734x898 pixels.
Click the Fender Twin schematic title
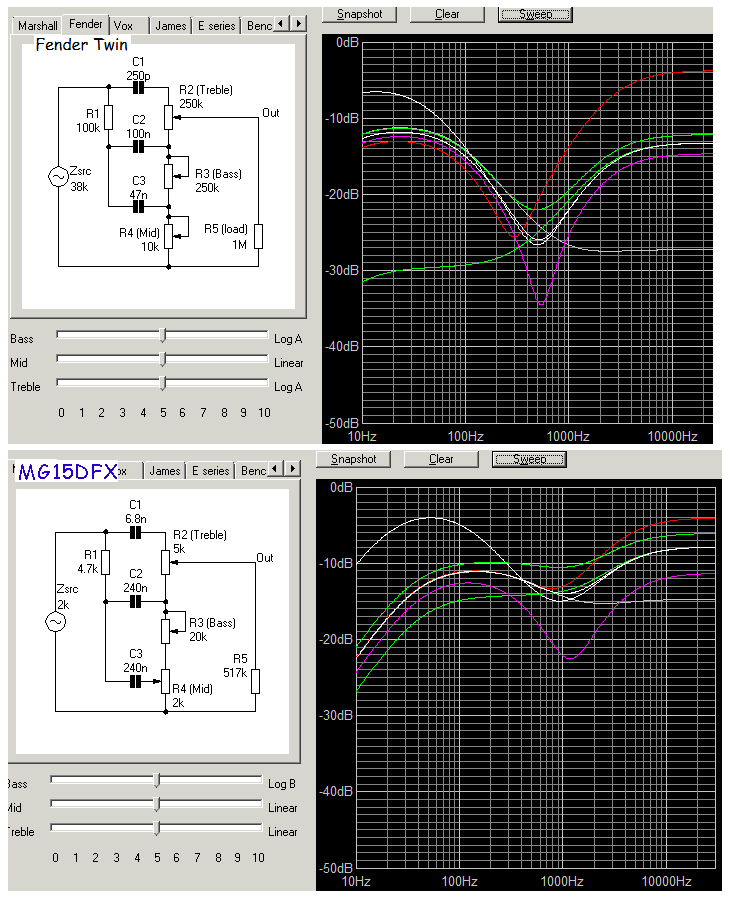pyautogui.click(x=81, y=45)
